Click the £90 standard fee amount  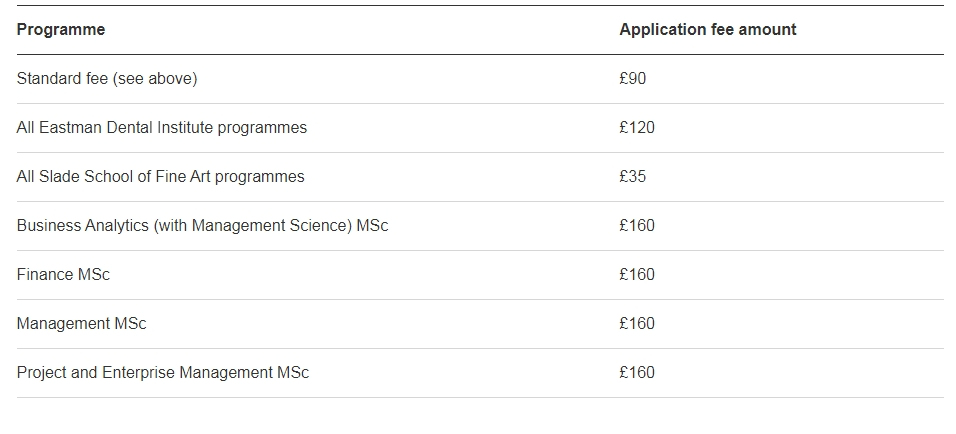click(x=633, y=79)
